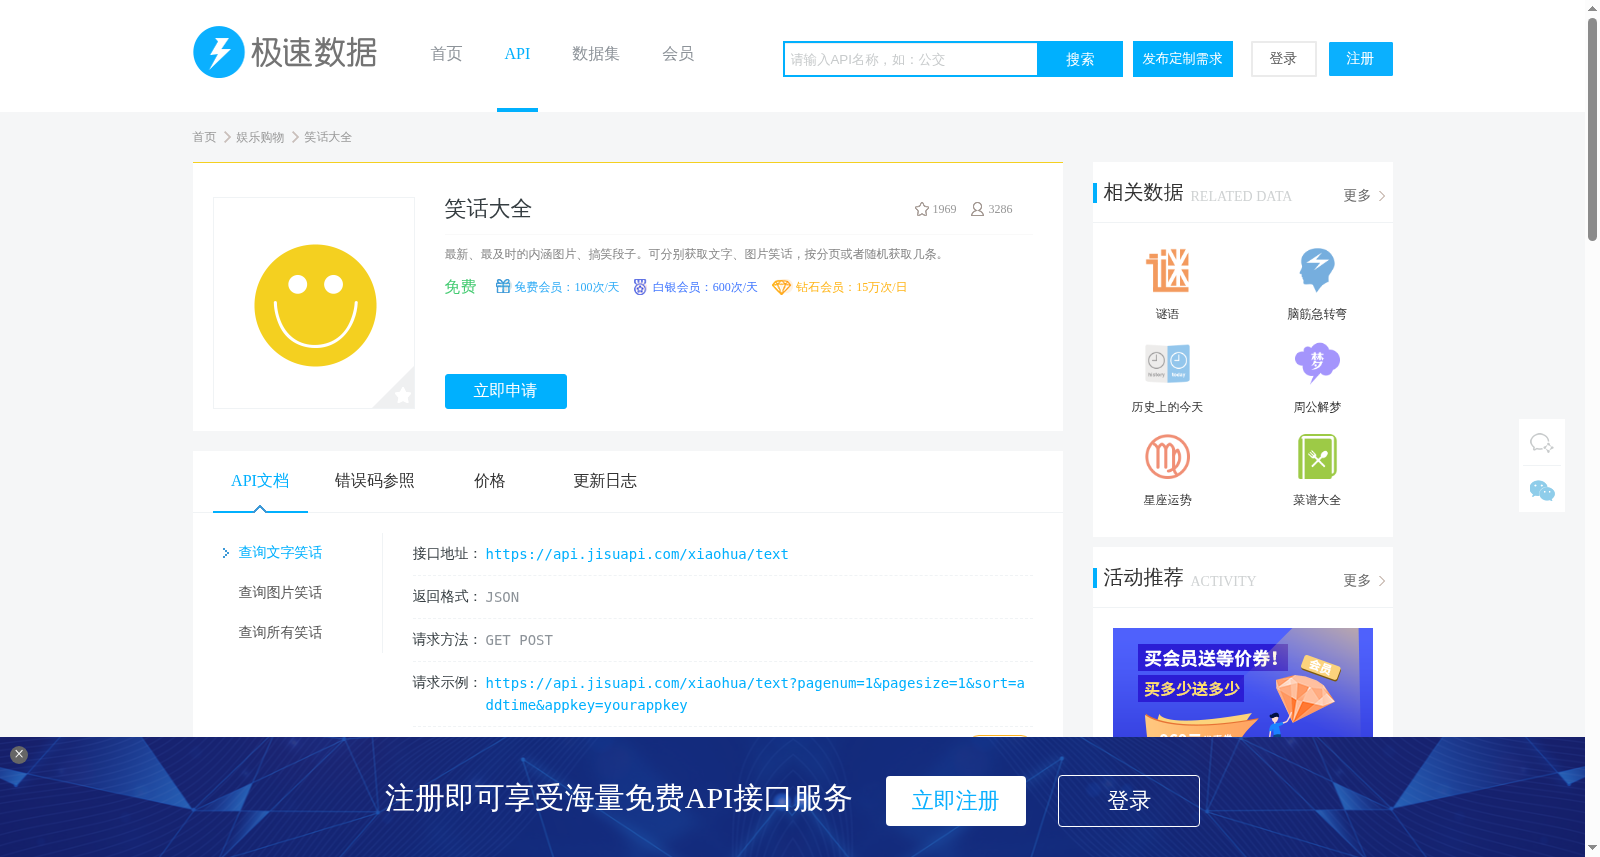This screenshot has height=857, width=1600.
Task: Click the 免费 price label
Action: click(x=460, y=287)
